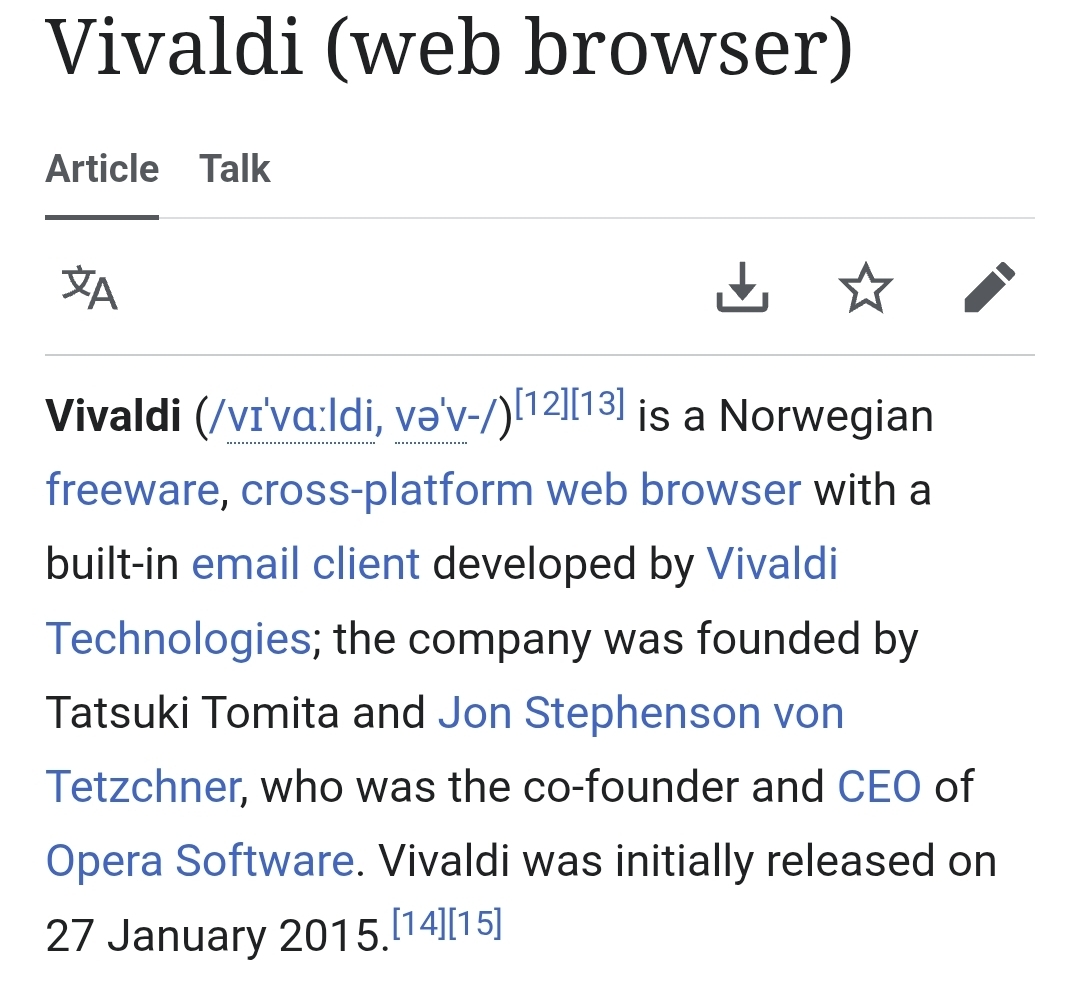Viewport: 1080px width, 981px height.
Task: Click citation reference [13]
Action: click(598, 405)
